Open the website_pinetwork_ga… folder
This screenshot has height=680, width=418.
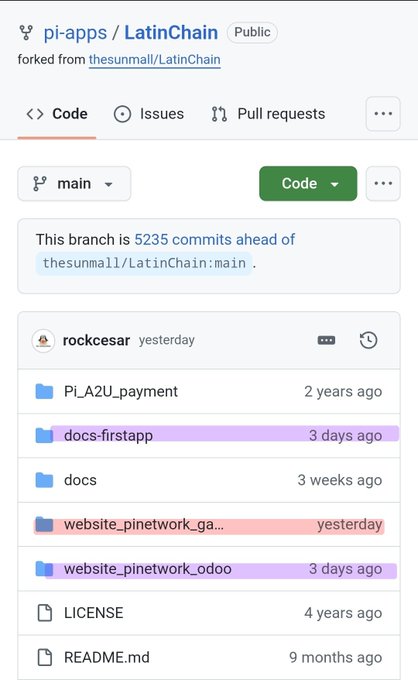144,525
